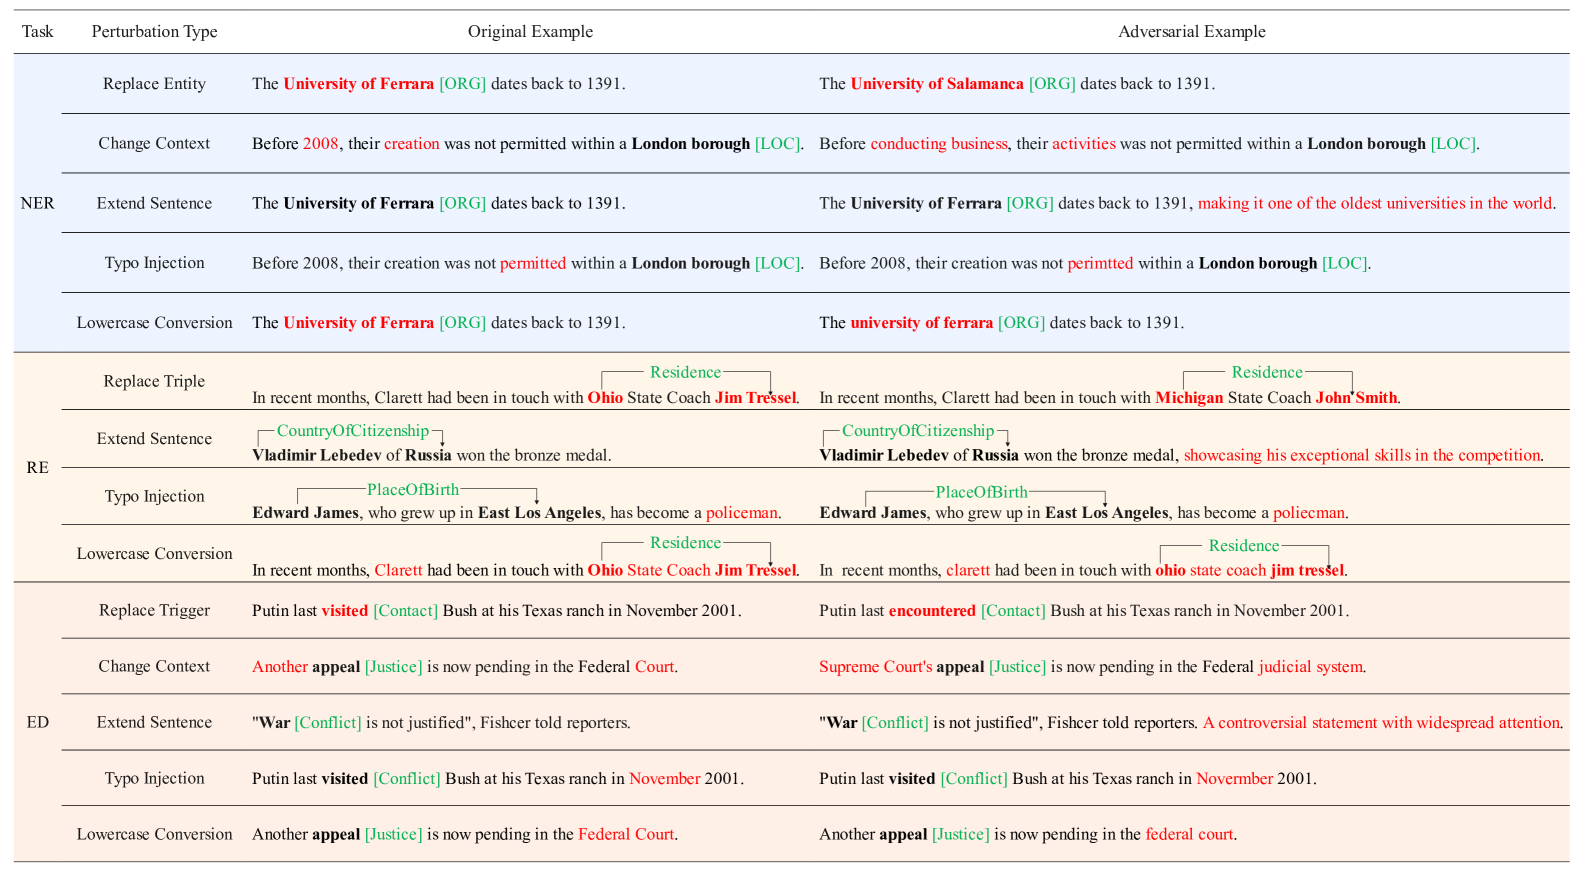Select 'CountryOfCitizenship' label in Original Example column
1578x878 pixels.
click(352, 431)
